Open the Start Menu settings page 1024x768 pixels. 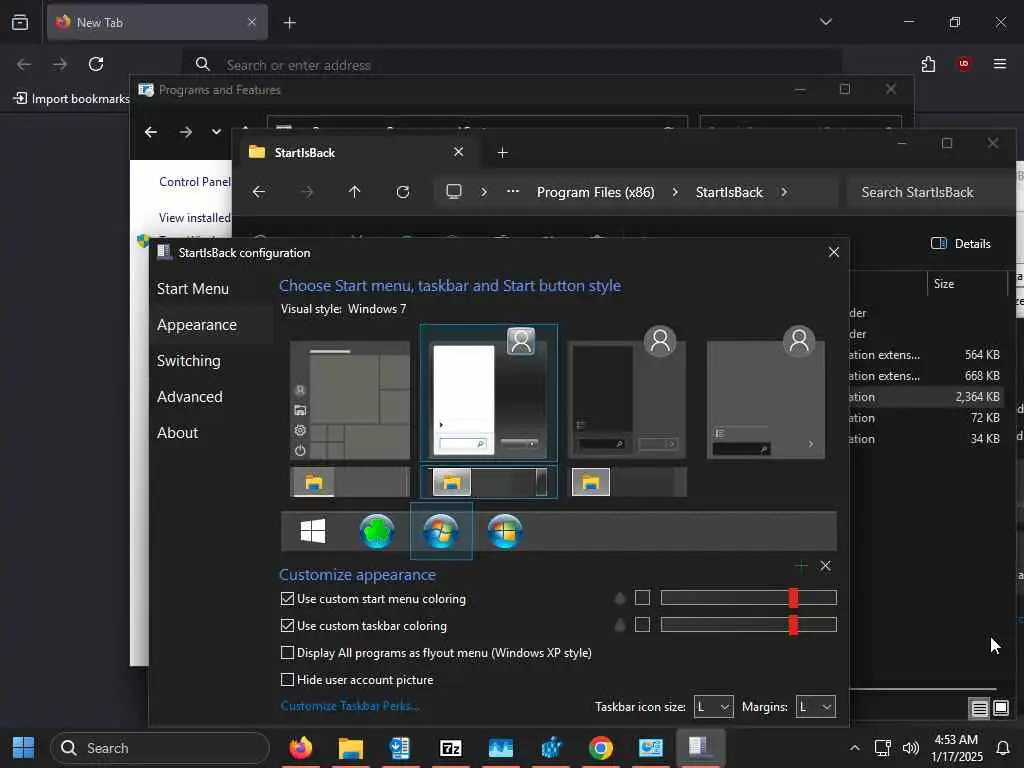[193, 289]
